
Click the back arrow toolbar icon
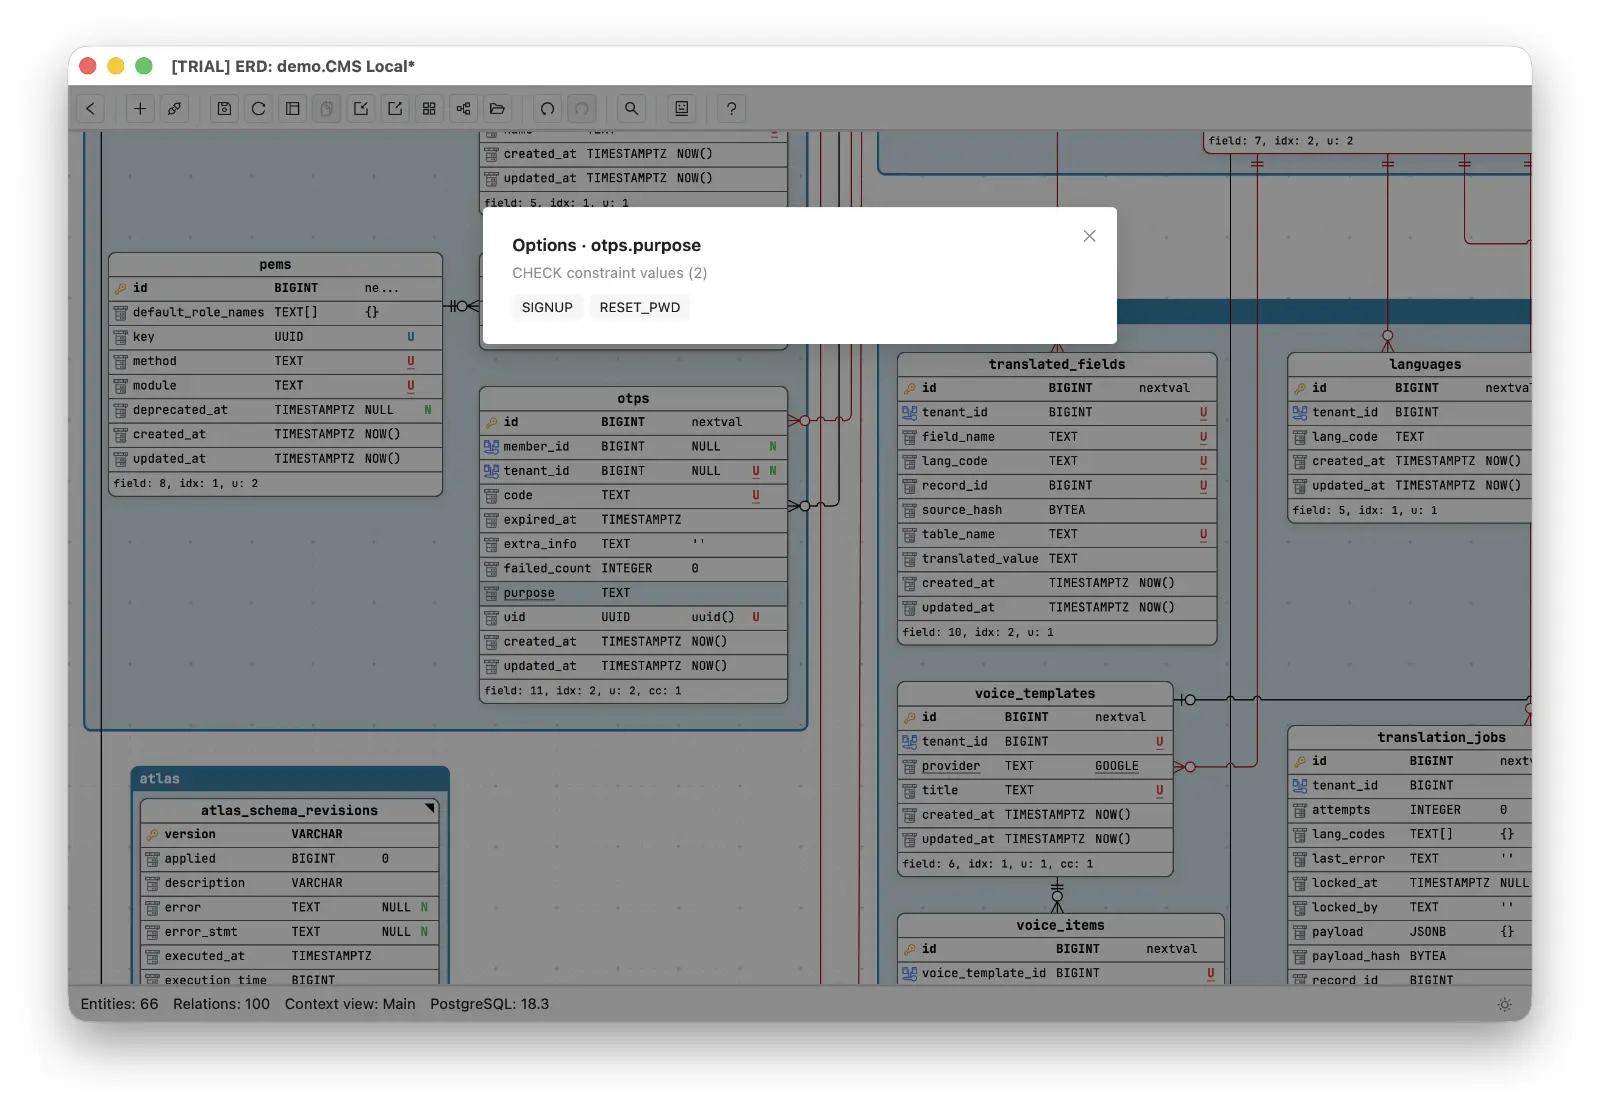(91, 109)
